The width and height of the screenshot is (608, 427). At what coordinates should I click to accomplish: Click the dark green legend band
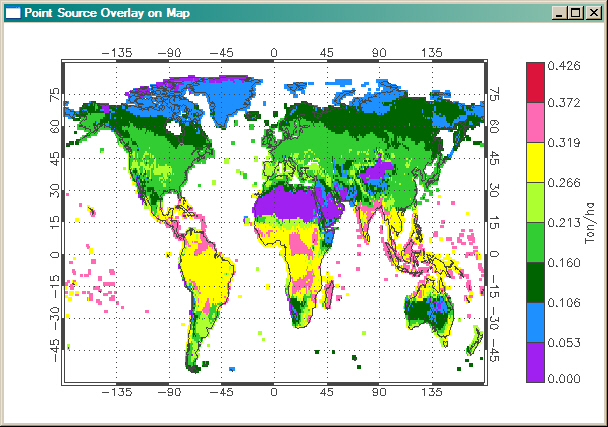(537, 282)
